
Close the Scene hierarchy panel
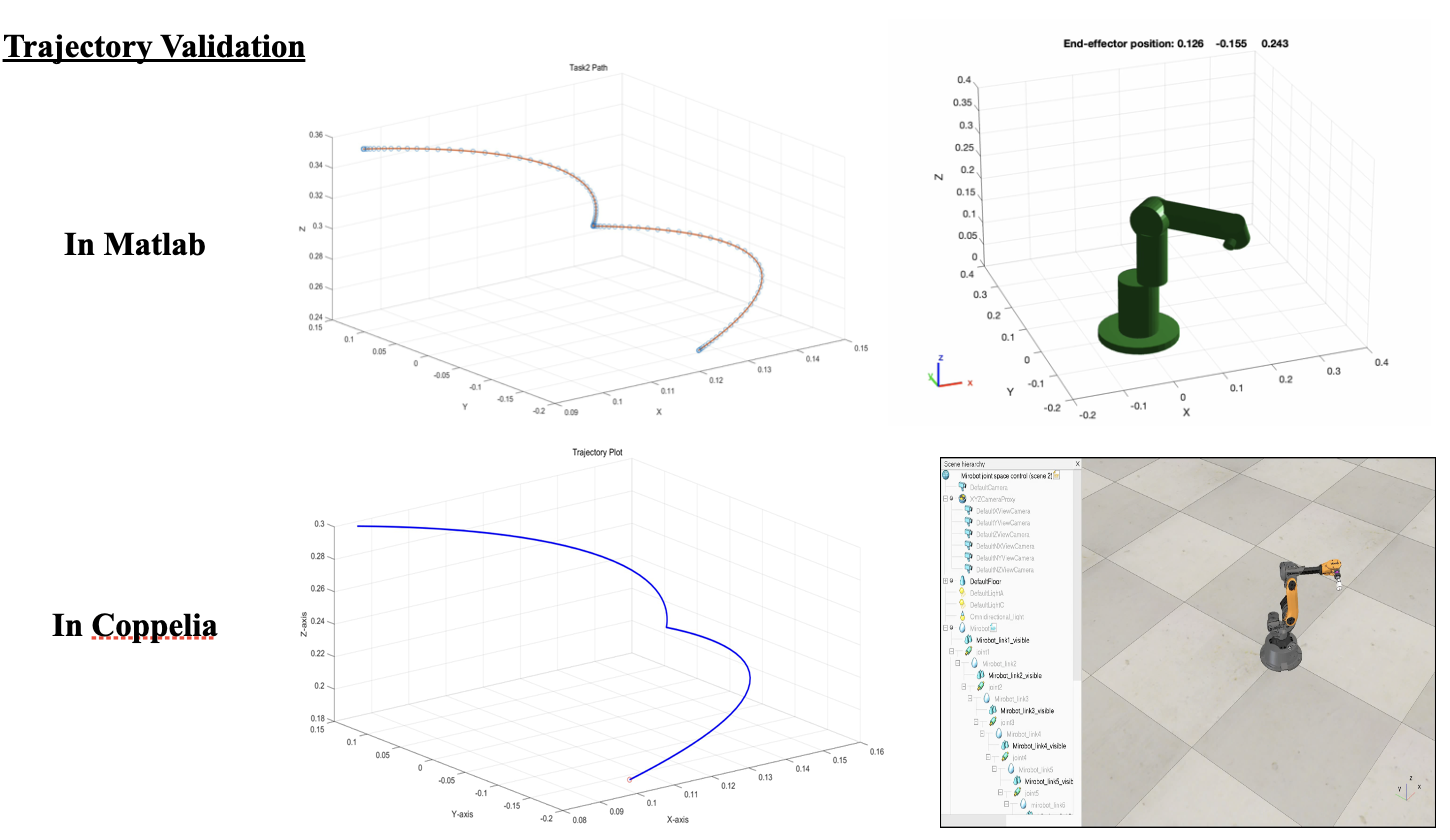coord(1076,464)
